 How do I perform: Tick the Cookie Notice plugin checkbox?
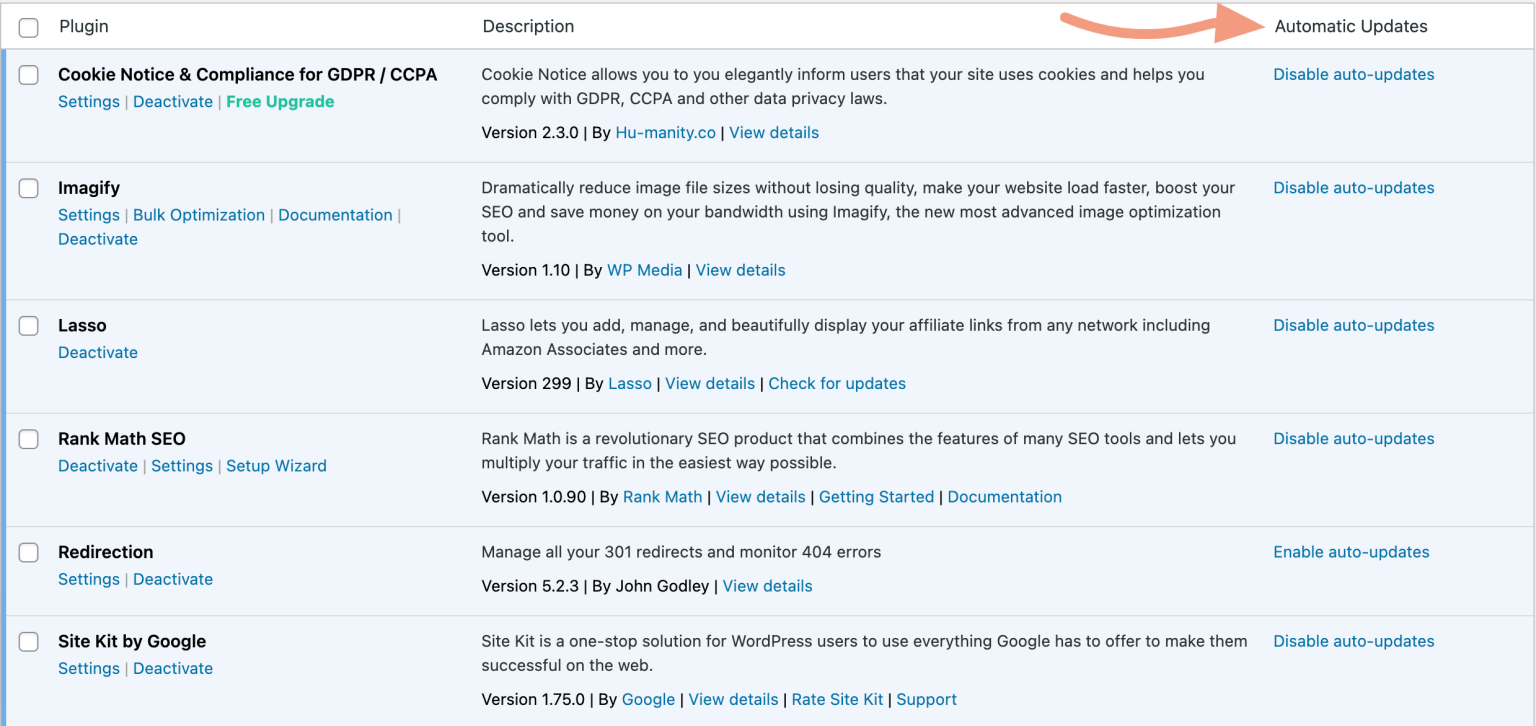click(x=29, y=75)
